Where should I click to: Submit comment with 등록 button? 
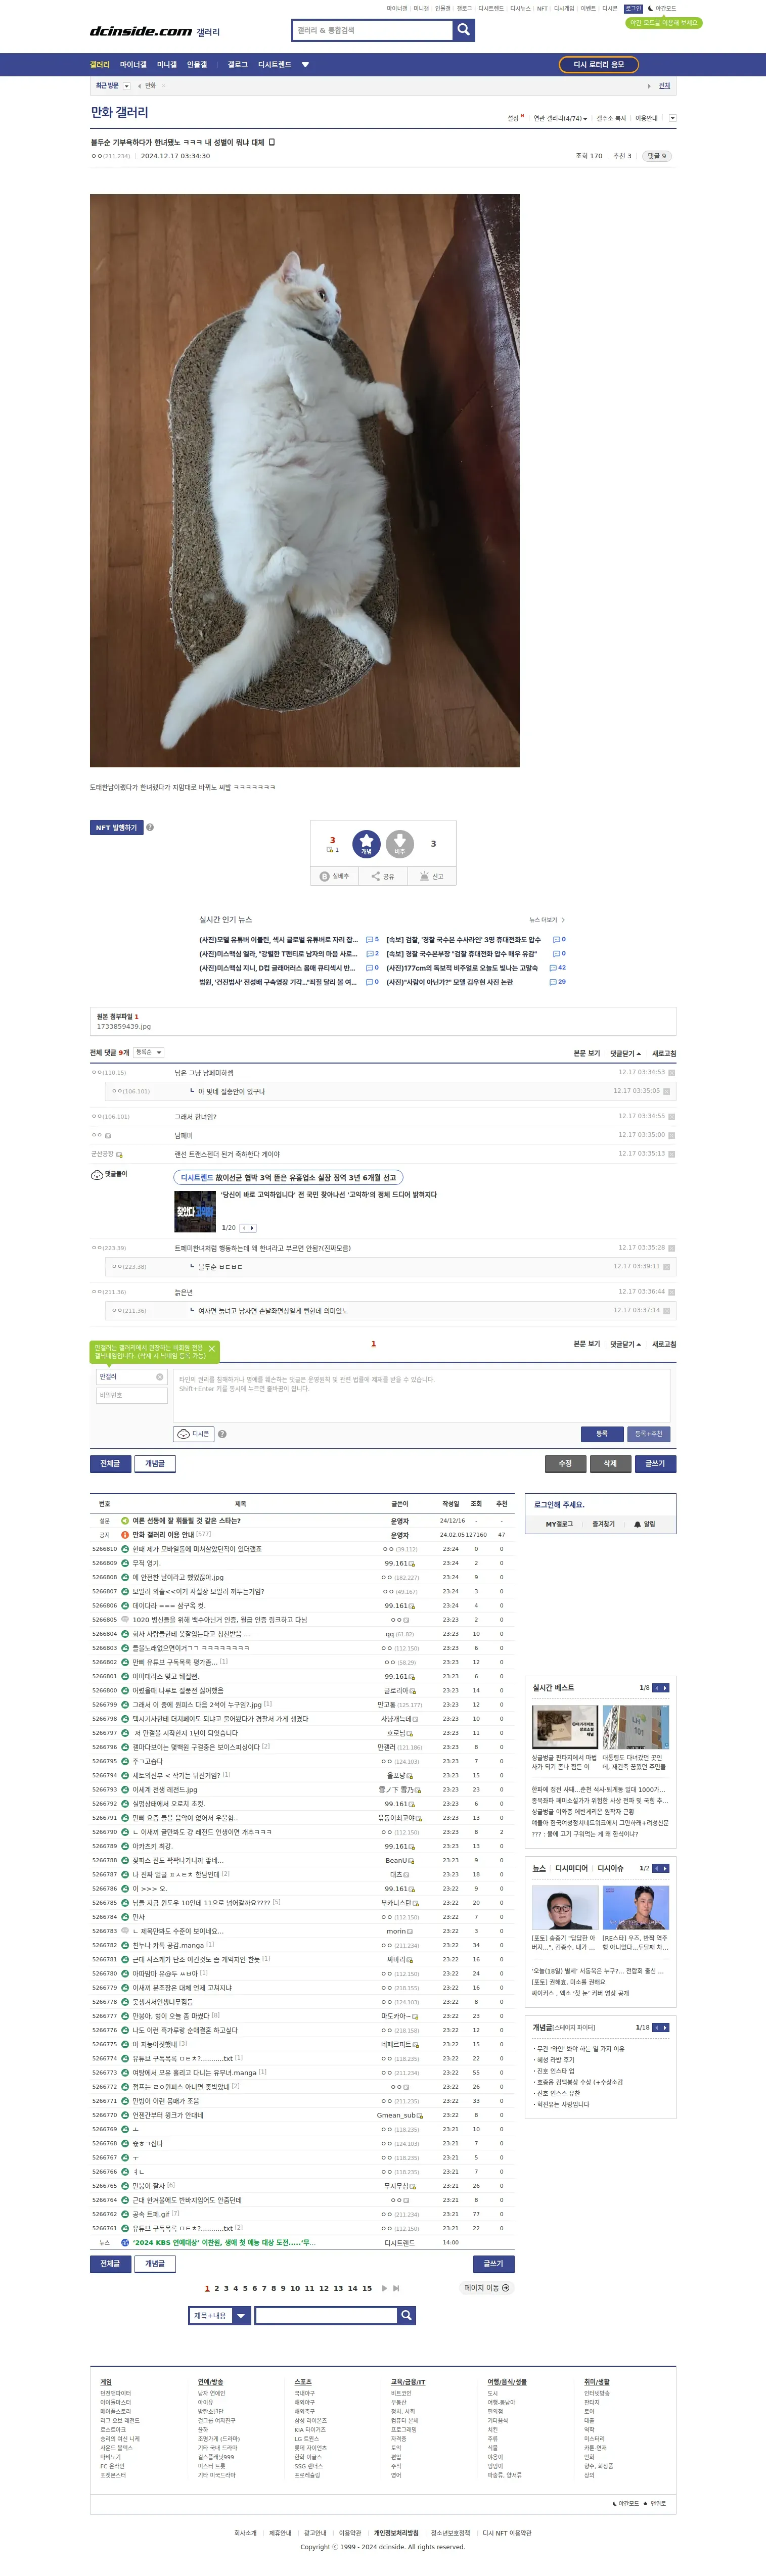click(602, 1433)
